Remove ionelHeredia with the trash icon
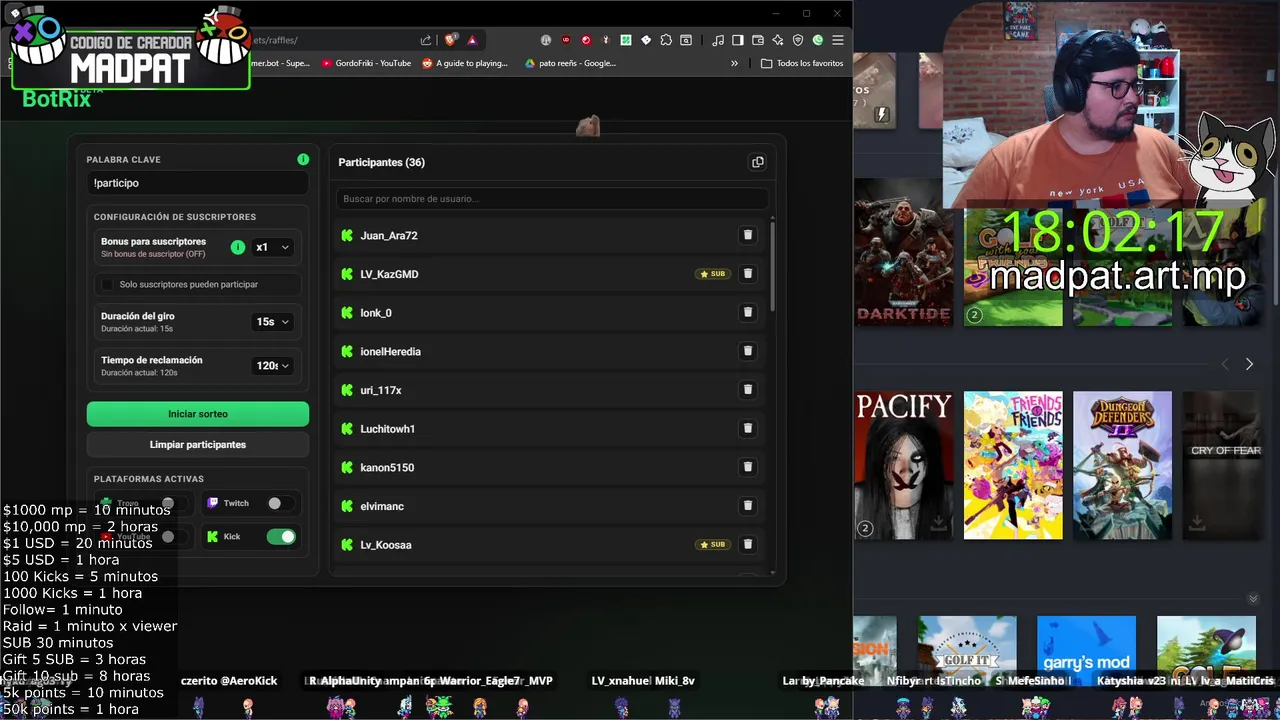 point(747,351)
